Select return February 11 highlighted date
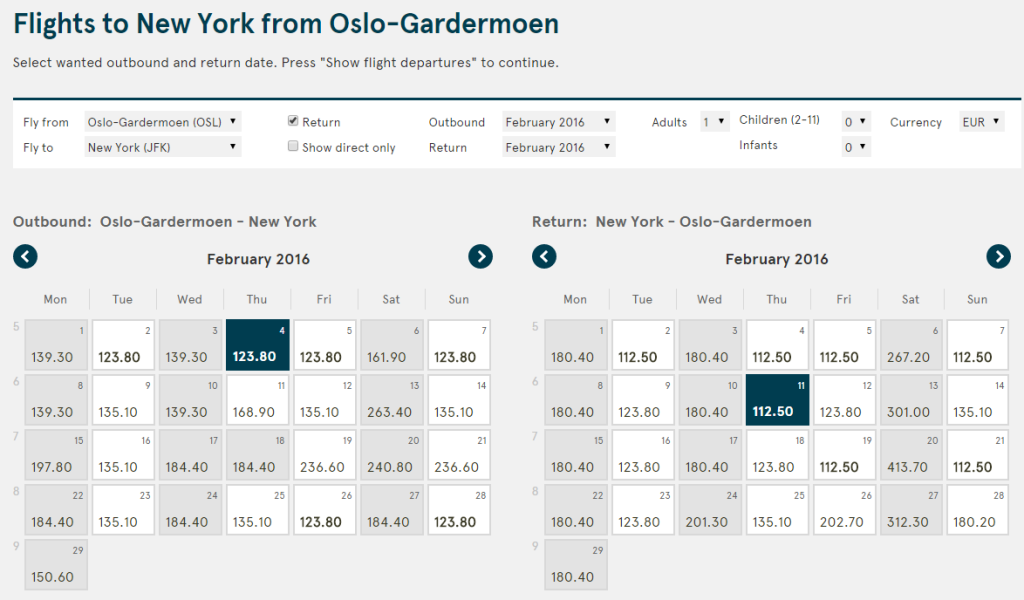Viewport: 1024px width, 600px height. (777, 400)
